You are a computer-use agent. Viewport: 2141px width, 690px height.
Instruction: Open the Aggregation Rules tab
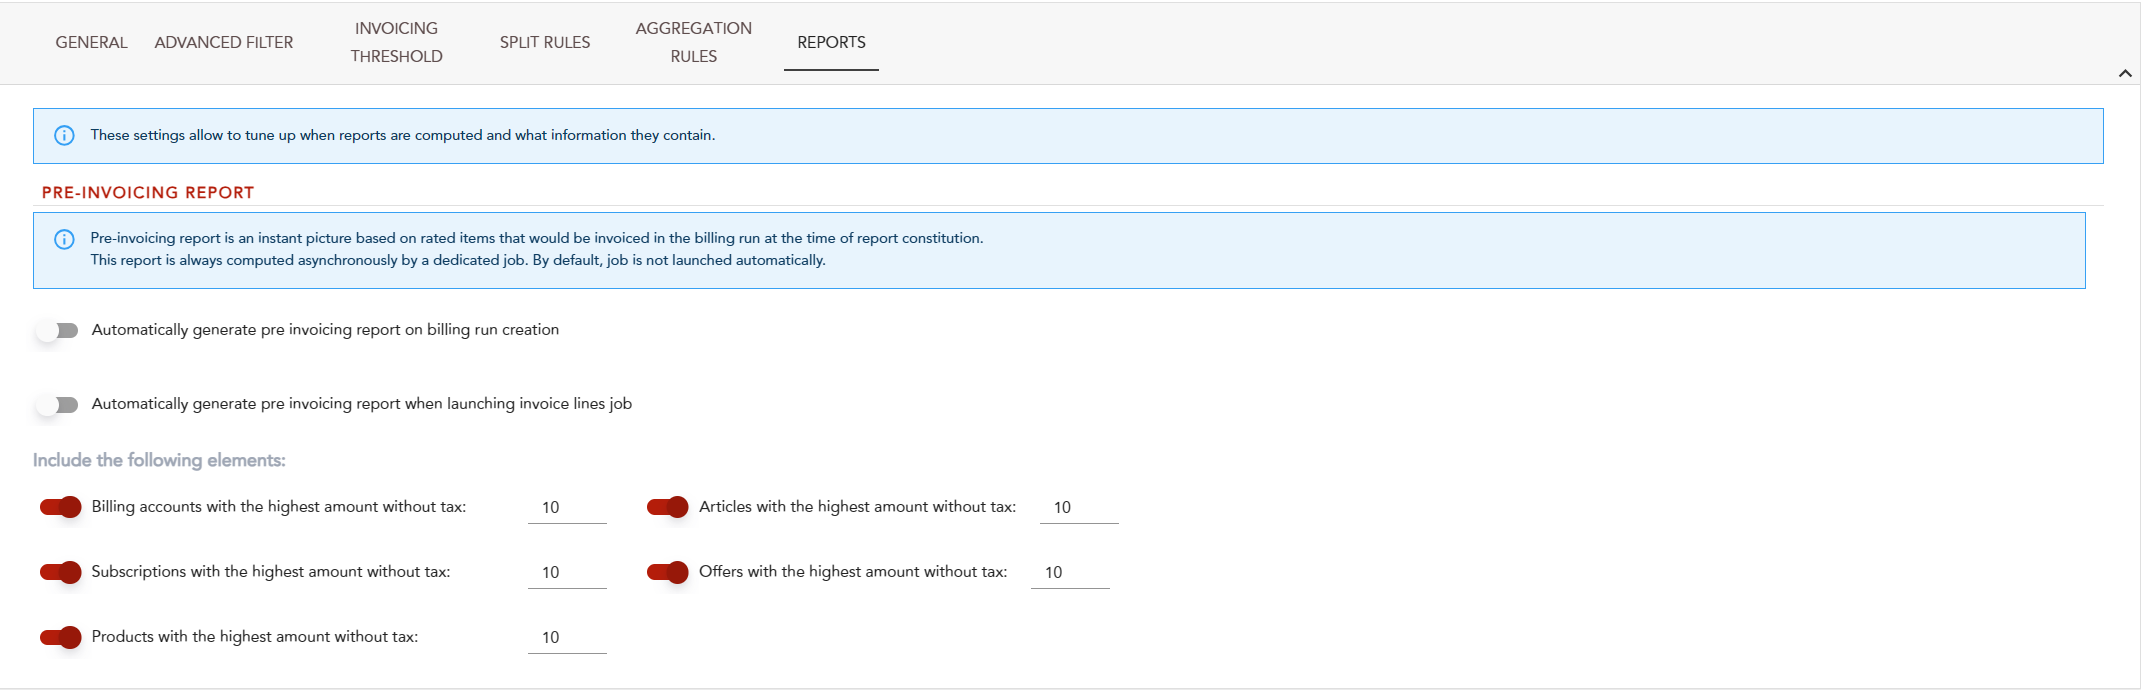[693, 42]
